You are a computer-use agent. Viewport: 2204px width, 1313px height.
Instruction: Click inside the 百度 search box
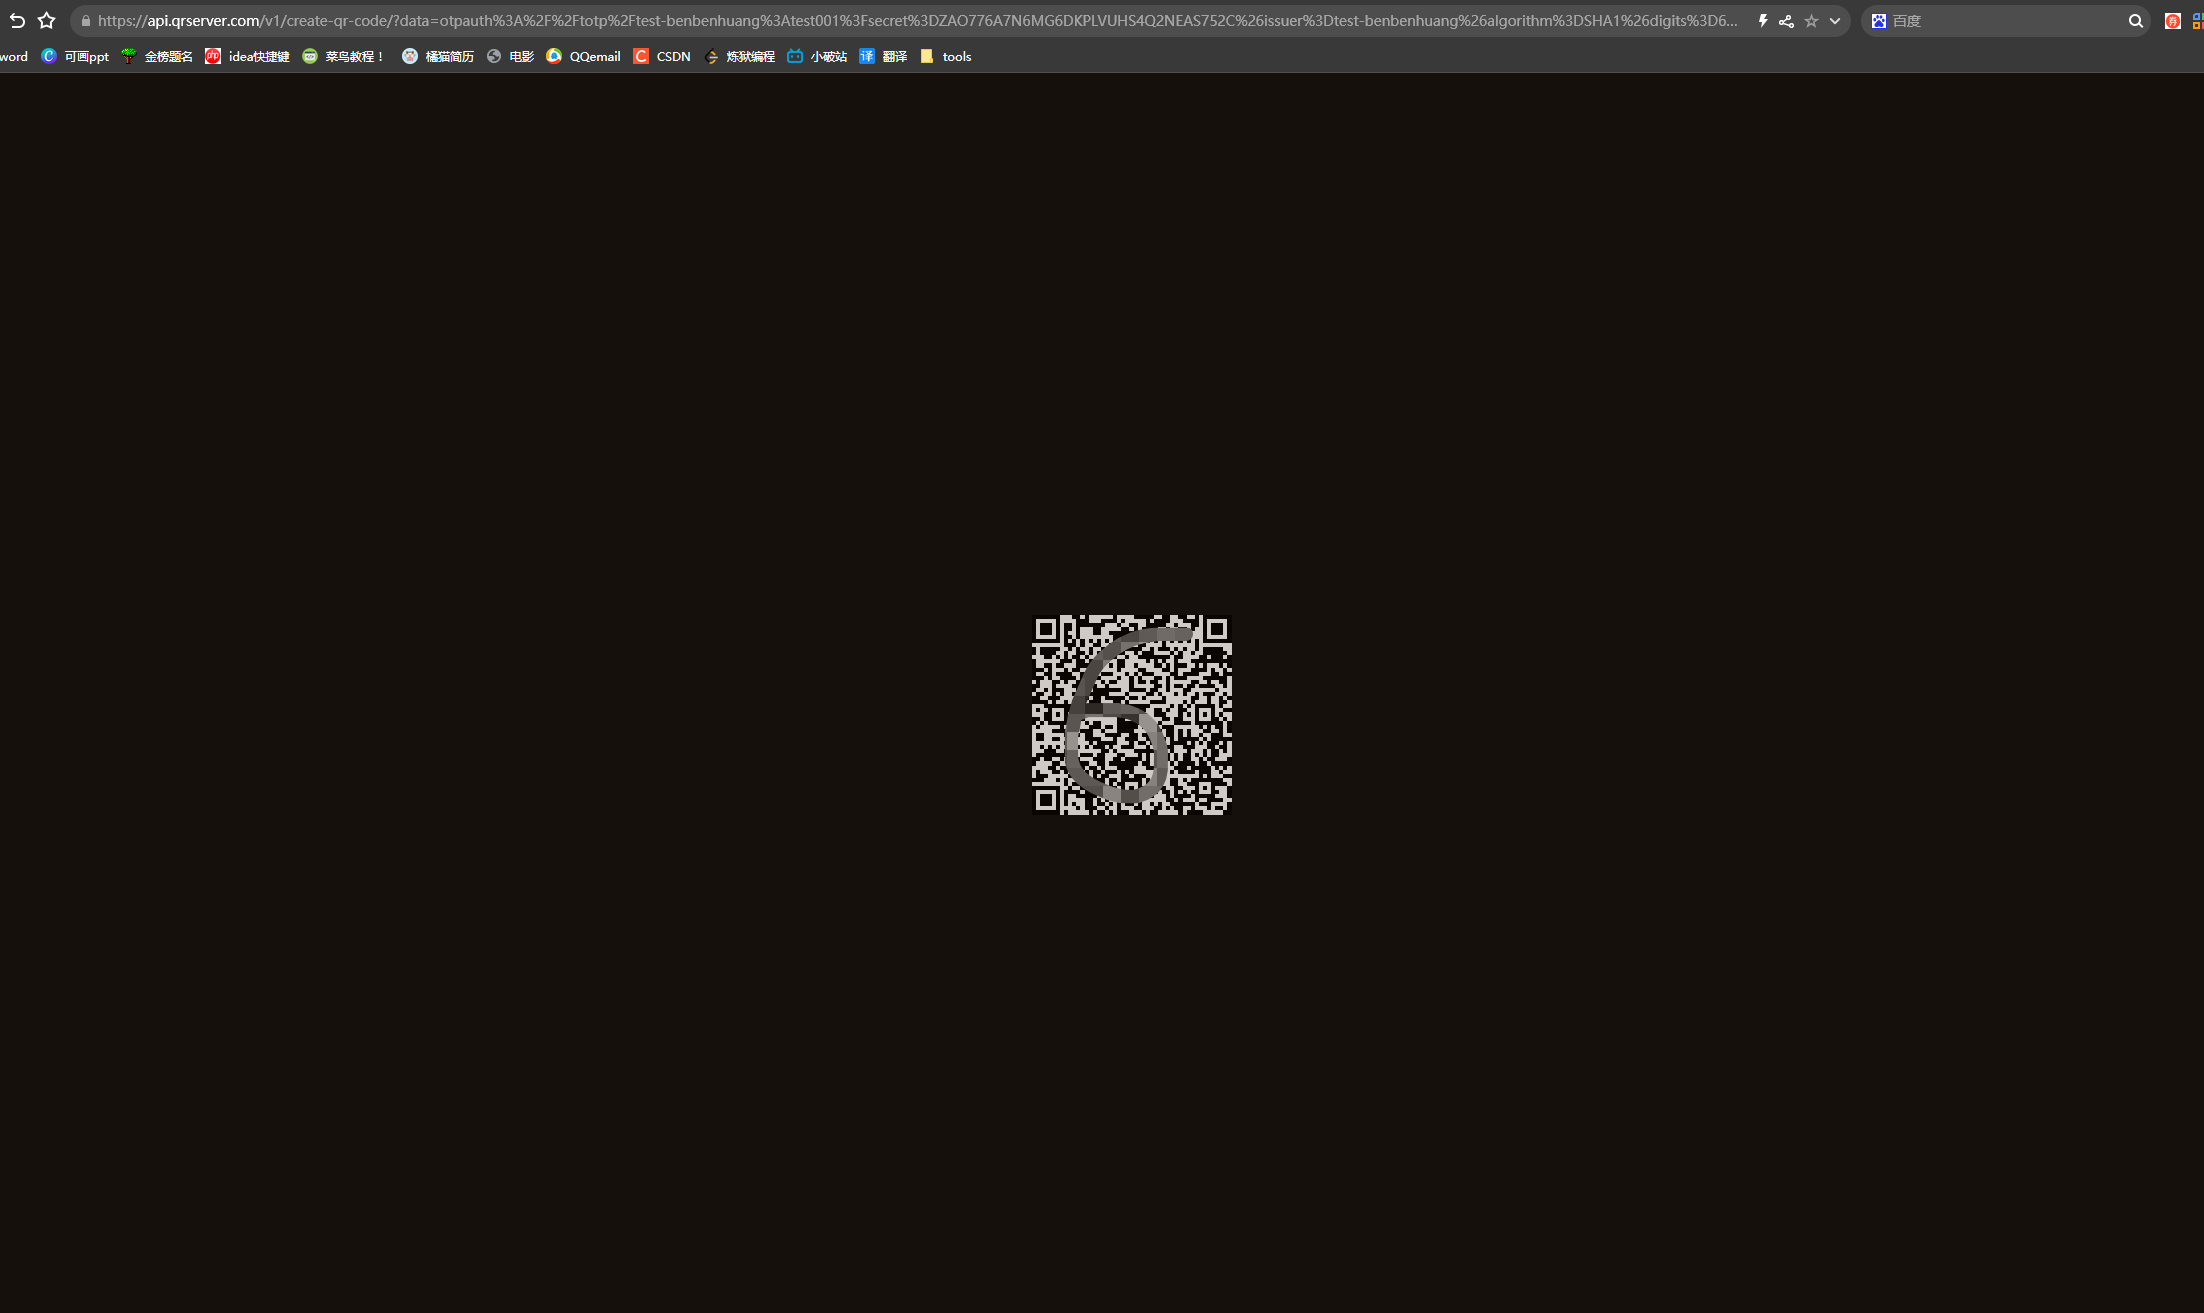tap(2000, 21)
